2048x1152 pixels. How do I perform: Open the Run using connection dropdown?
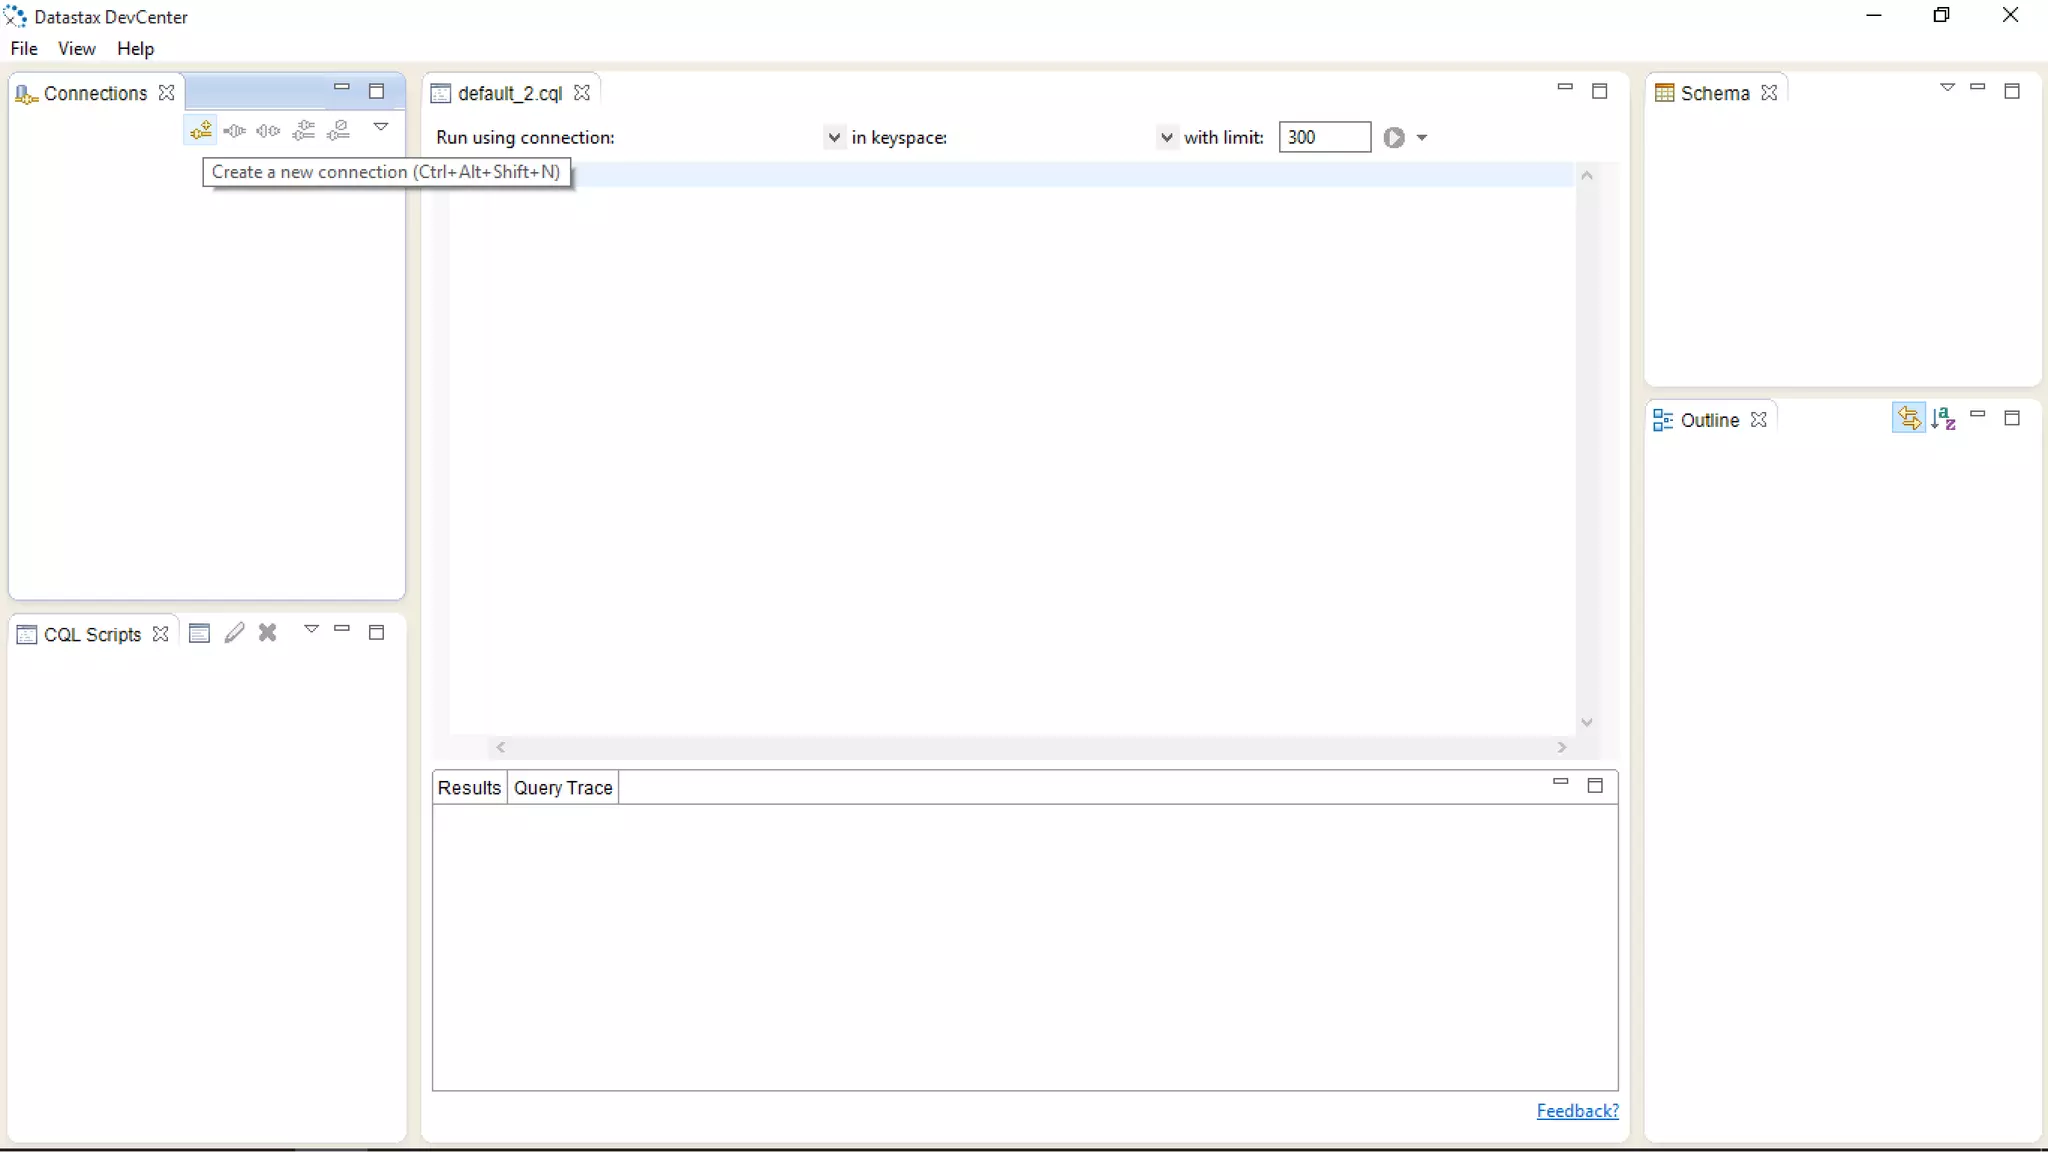[x=833, y=138]
